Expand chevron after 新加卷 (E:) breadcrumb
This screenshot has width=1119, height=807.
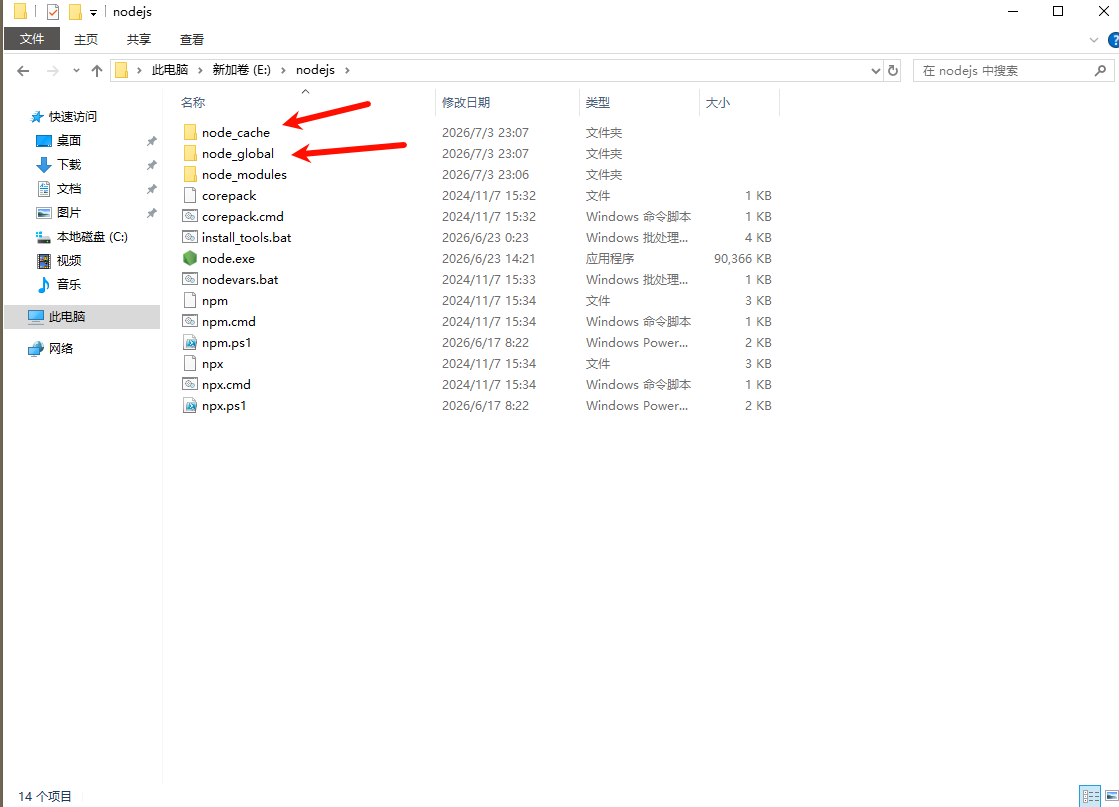click(x=283, y=70)
